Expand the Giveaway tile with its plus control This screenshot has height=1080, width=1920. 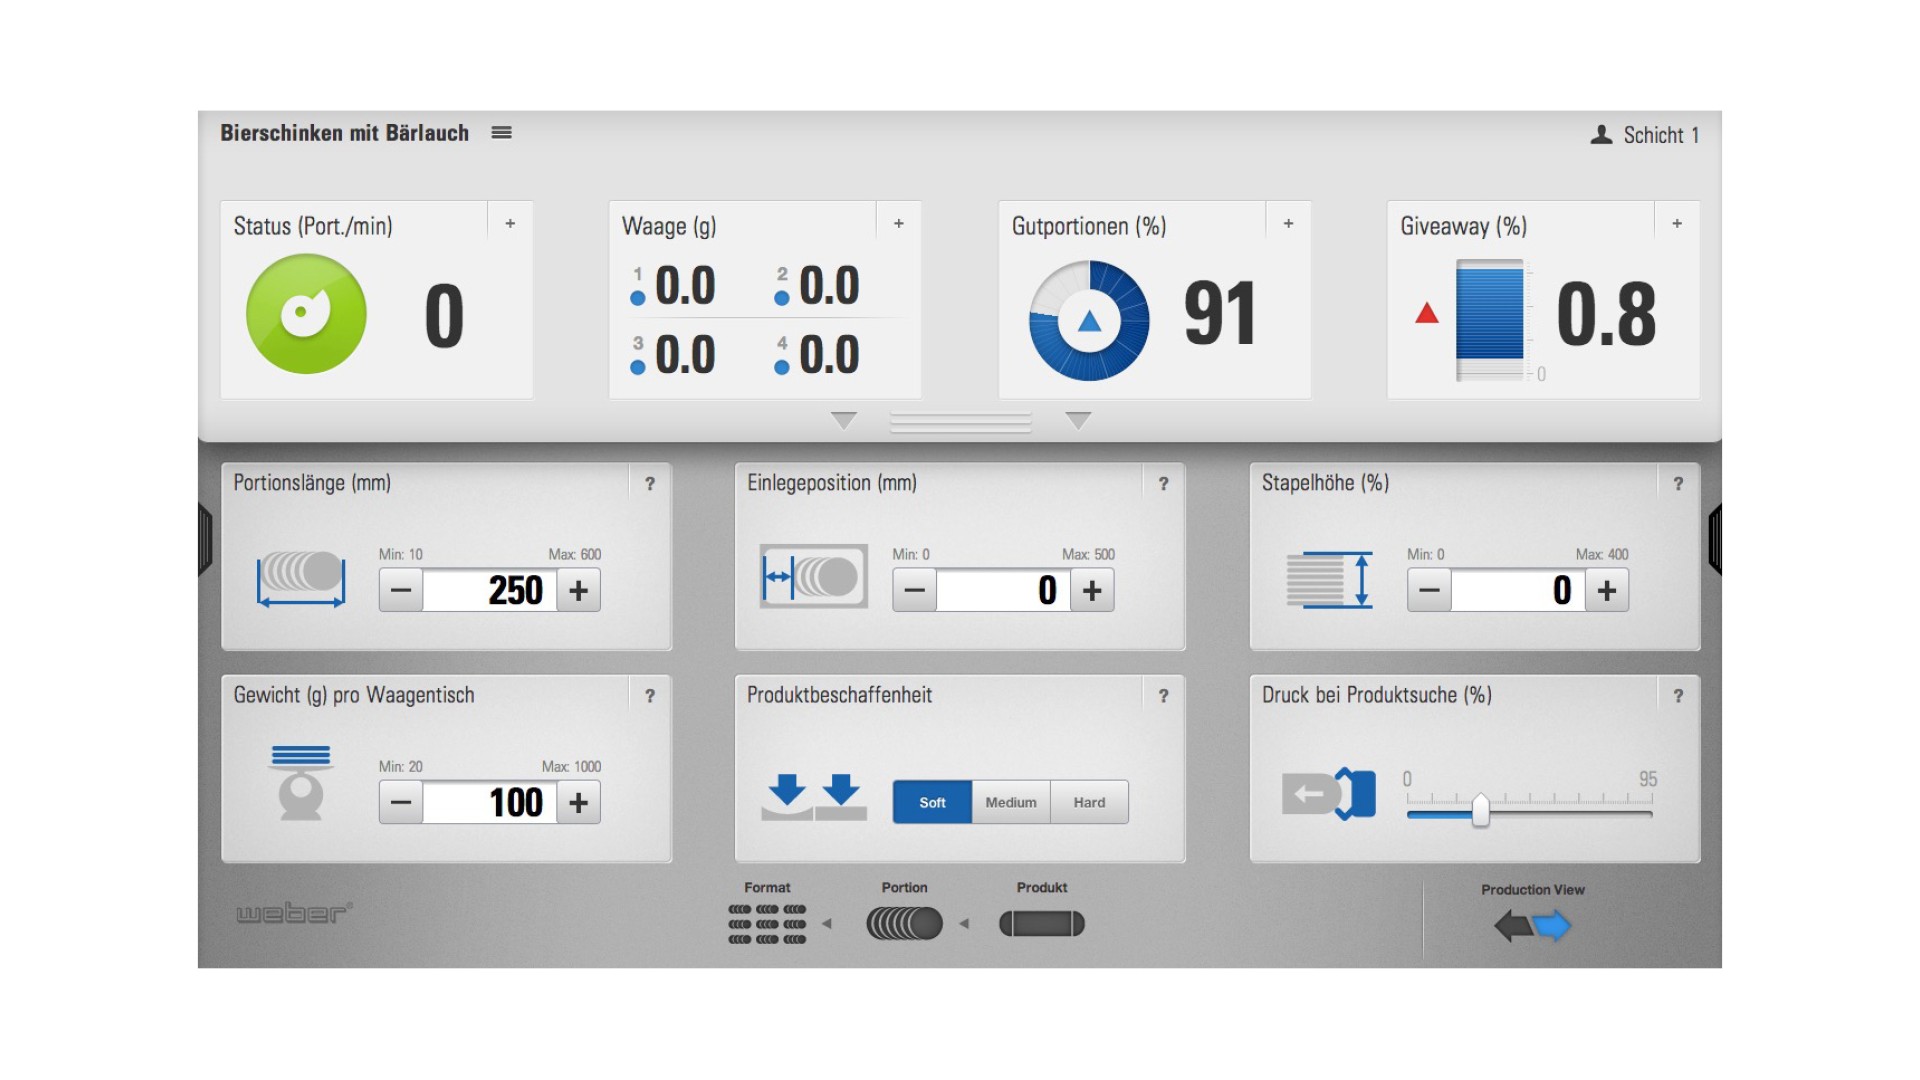tap(1676, 224)
